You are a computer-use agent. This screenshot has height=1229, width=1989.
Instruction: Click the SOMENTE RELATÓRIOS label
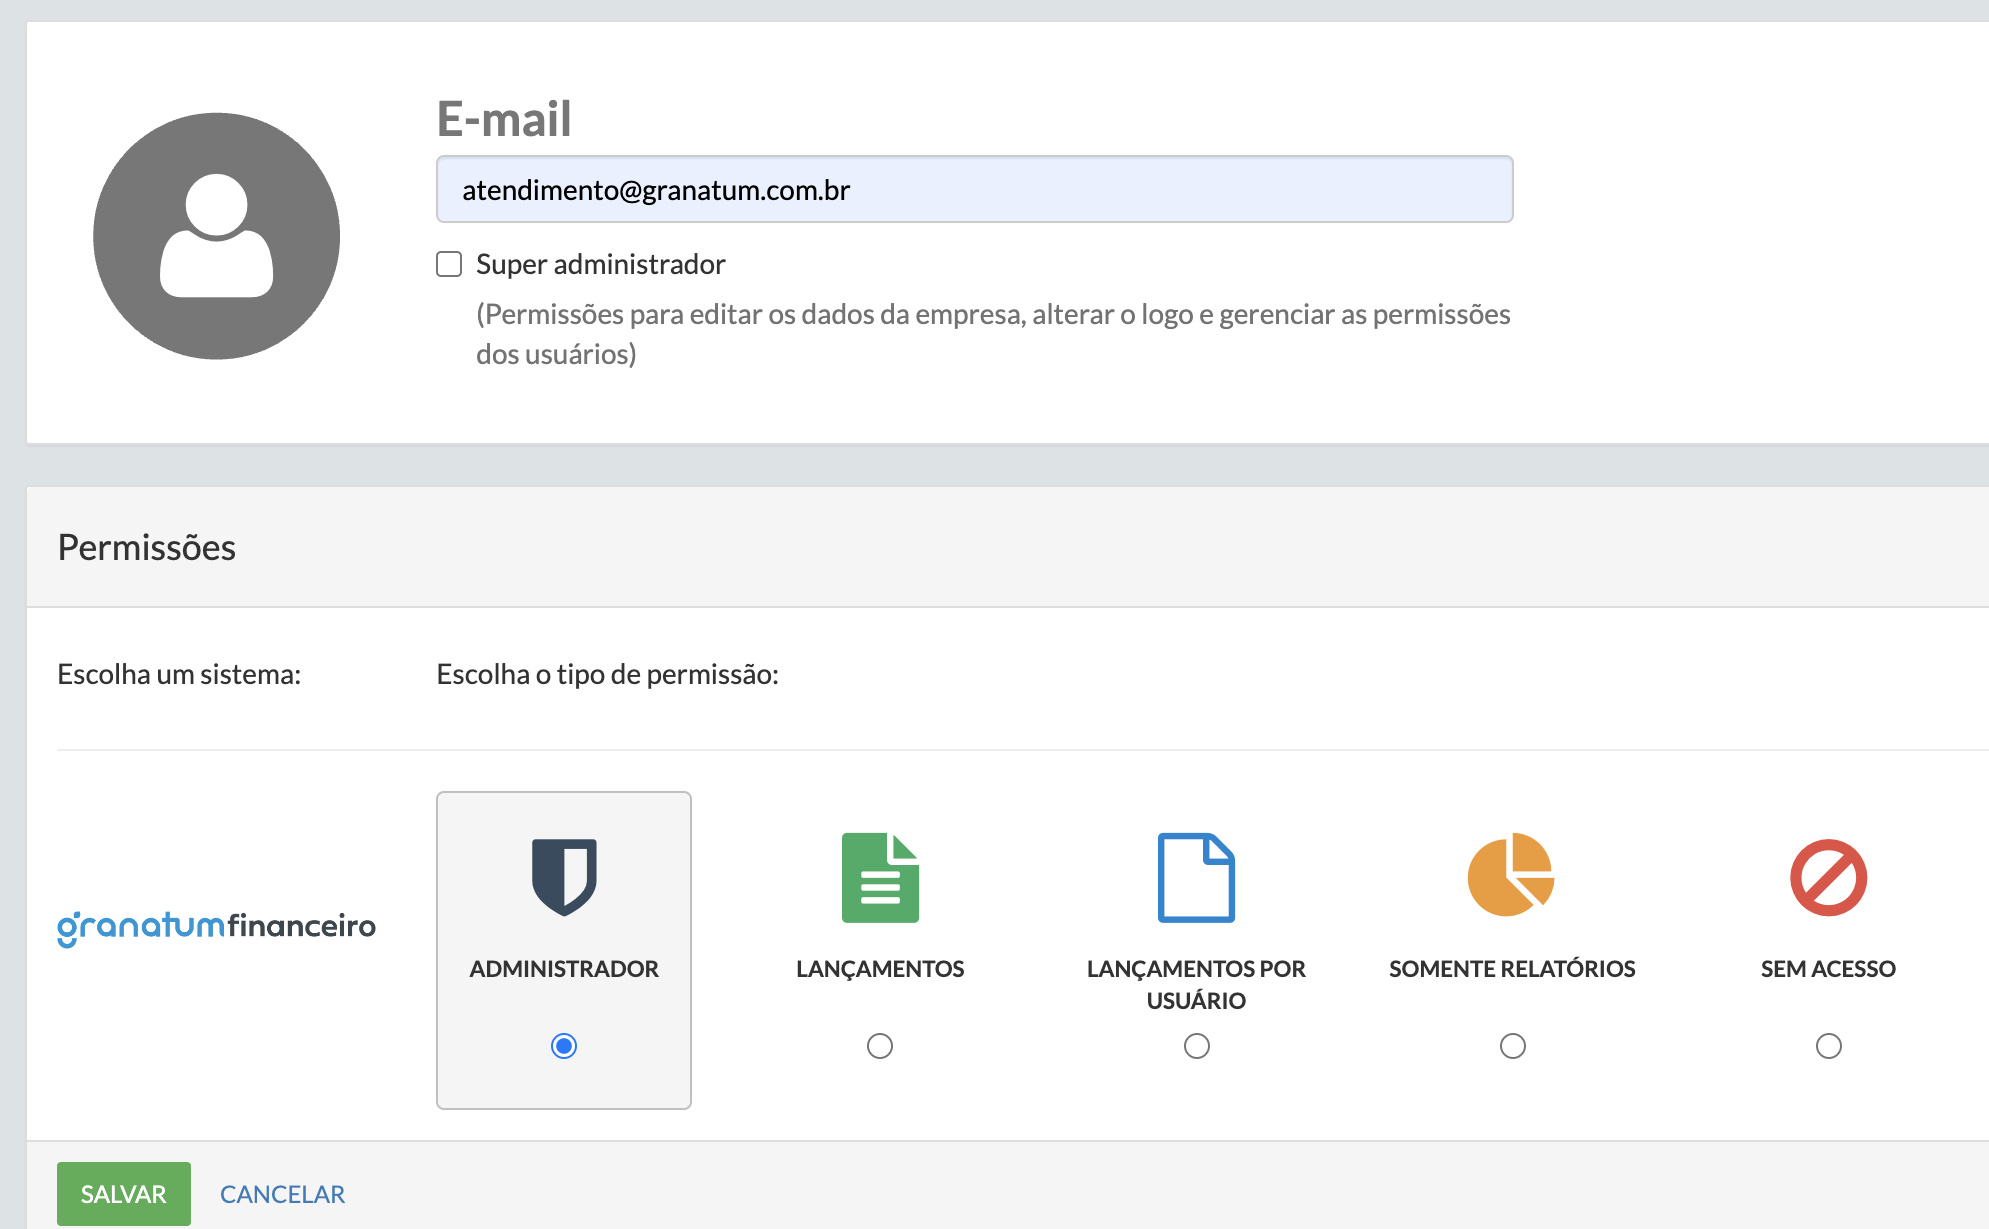[x=1512, y=968]
